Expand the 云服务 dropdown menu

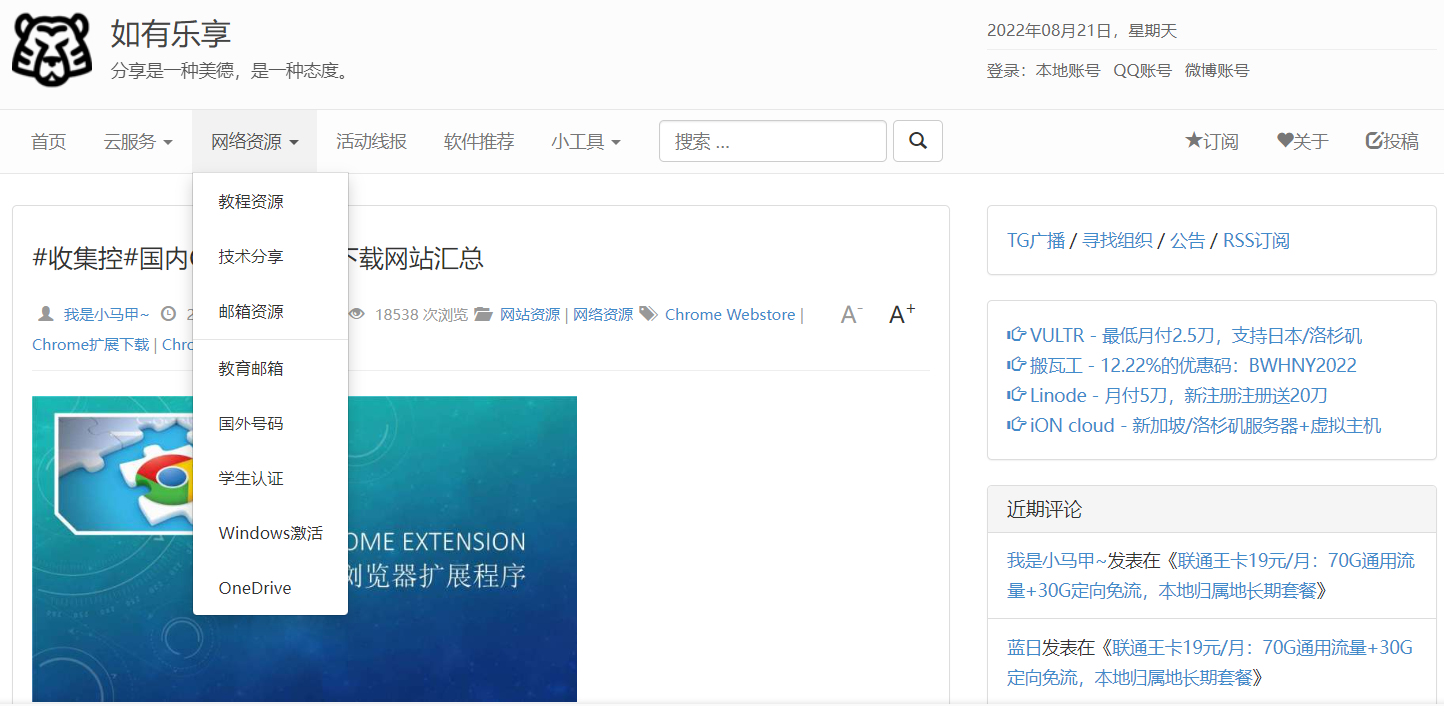pos(138,141)
